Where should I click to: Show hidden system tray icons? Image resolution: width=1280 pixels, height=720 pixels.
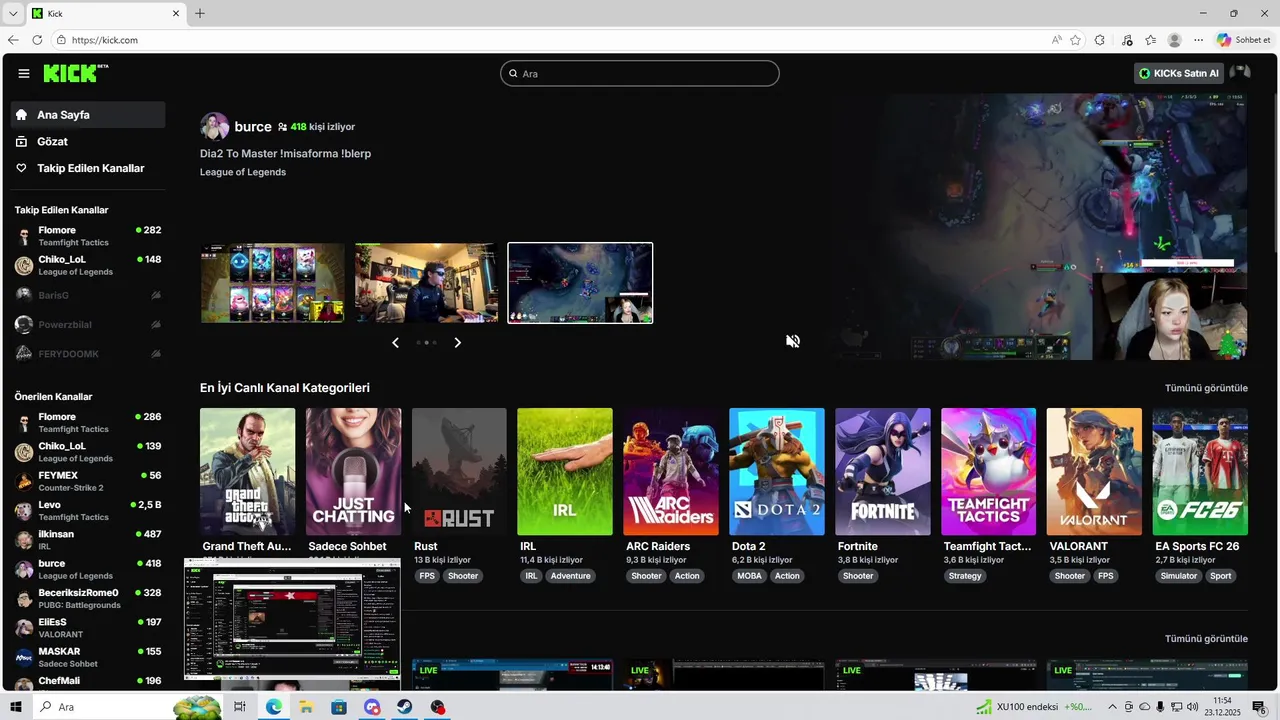point(1114,707)
